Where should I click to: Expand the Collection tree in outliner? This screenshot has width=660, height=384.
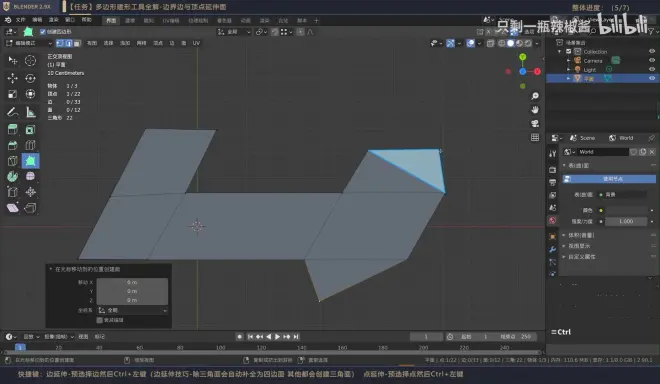560,51
